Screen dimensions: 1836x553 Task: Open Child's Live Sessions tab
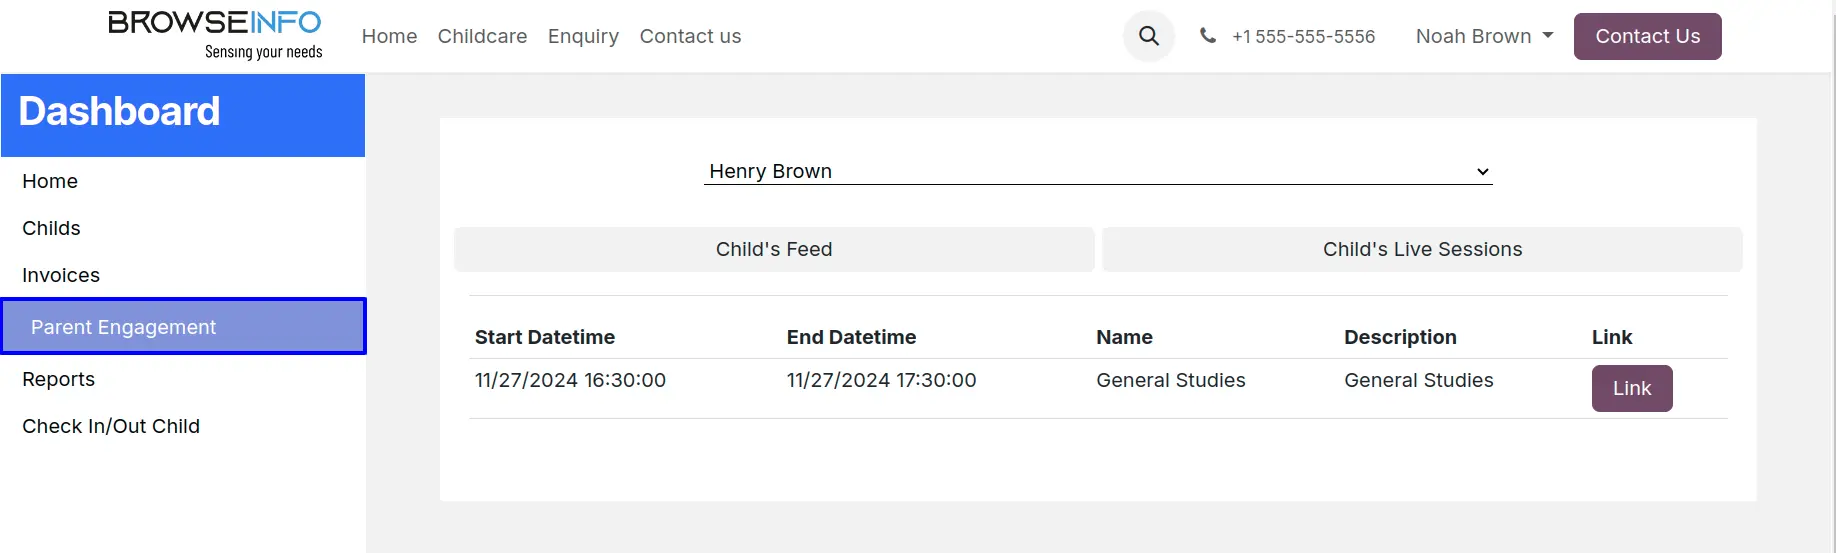click(x=1422, y=249)
